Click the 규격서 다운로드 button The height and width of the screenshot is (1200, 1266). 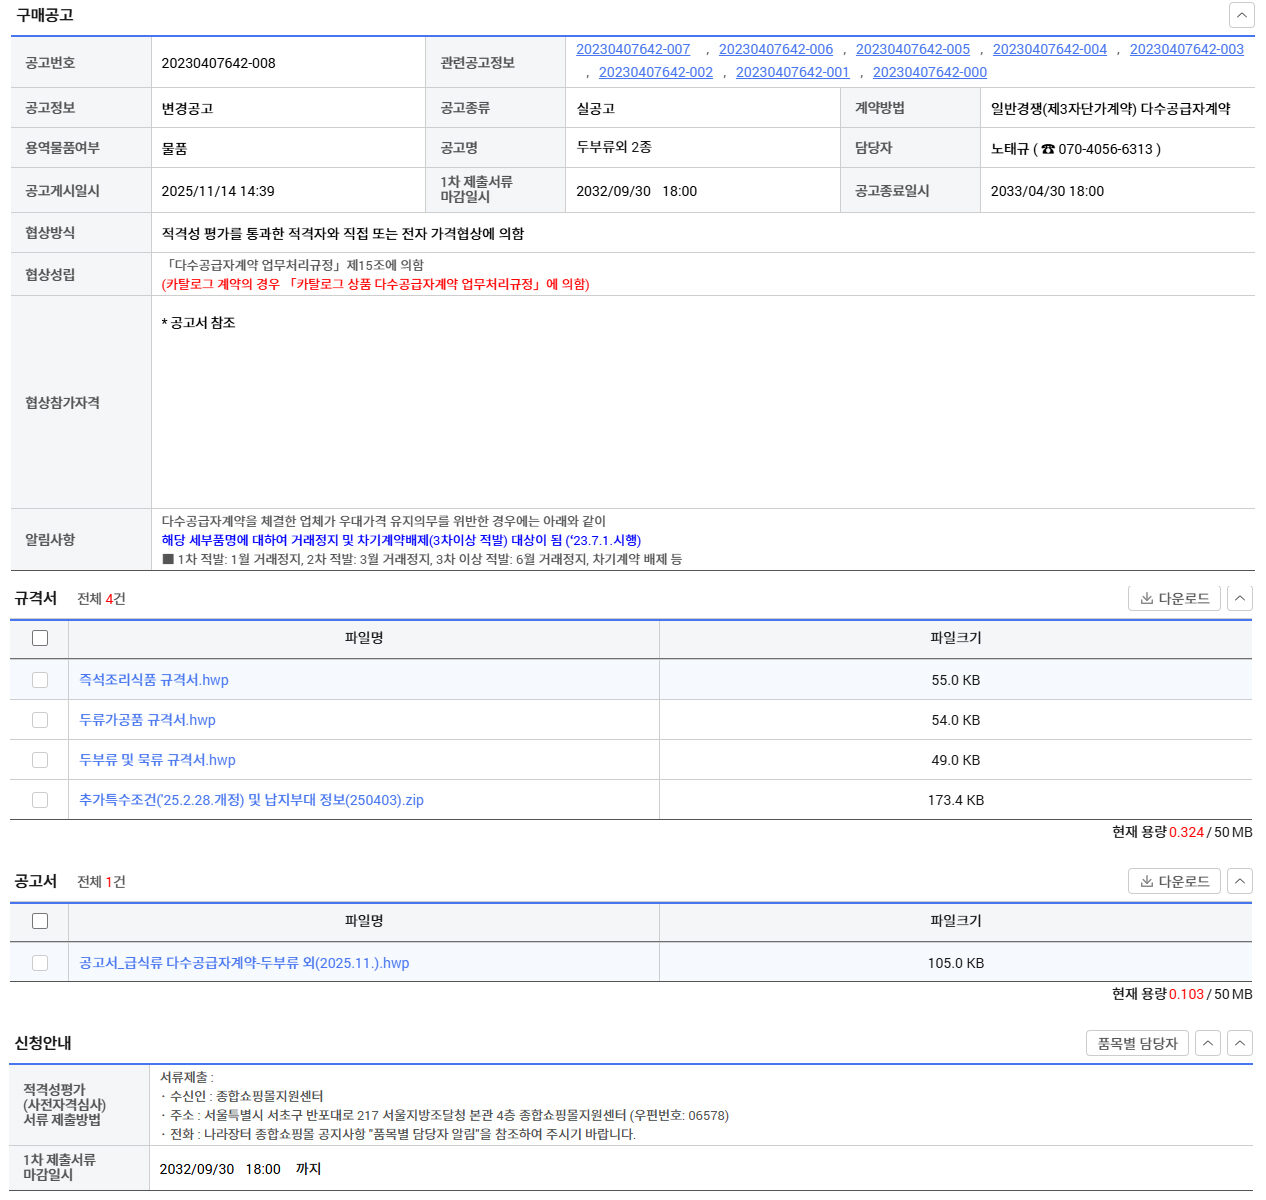(1174, 599)
